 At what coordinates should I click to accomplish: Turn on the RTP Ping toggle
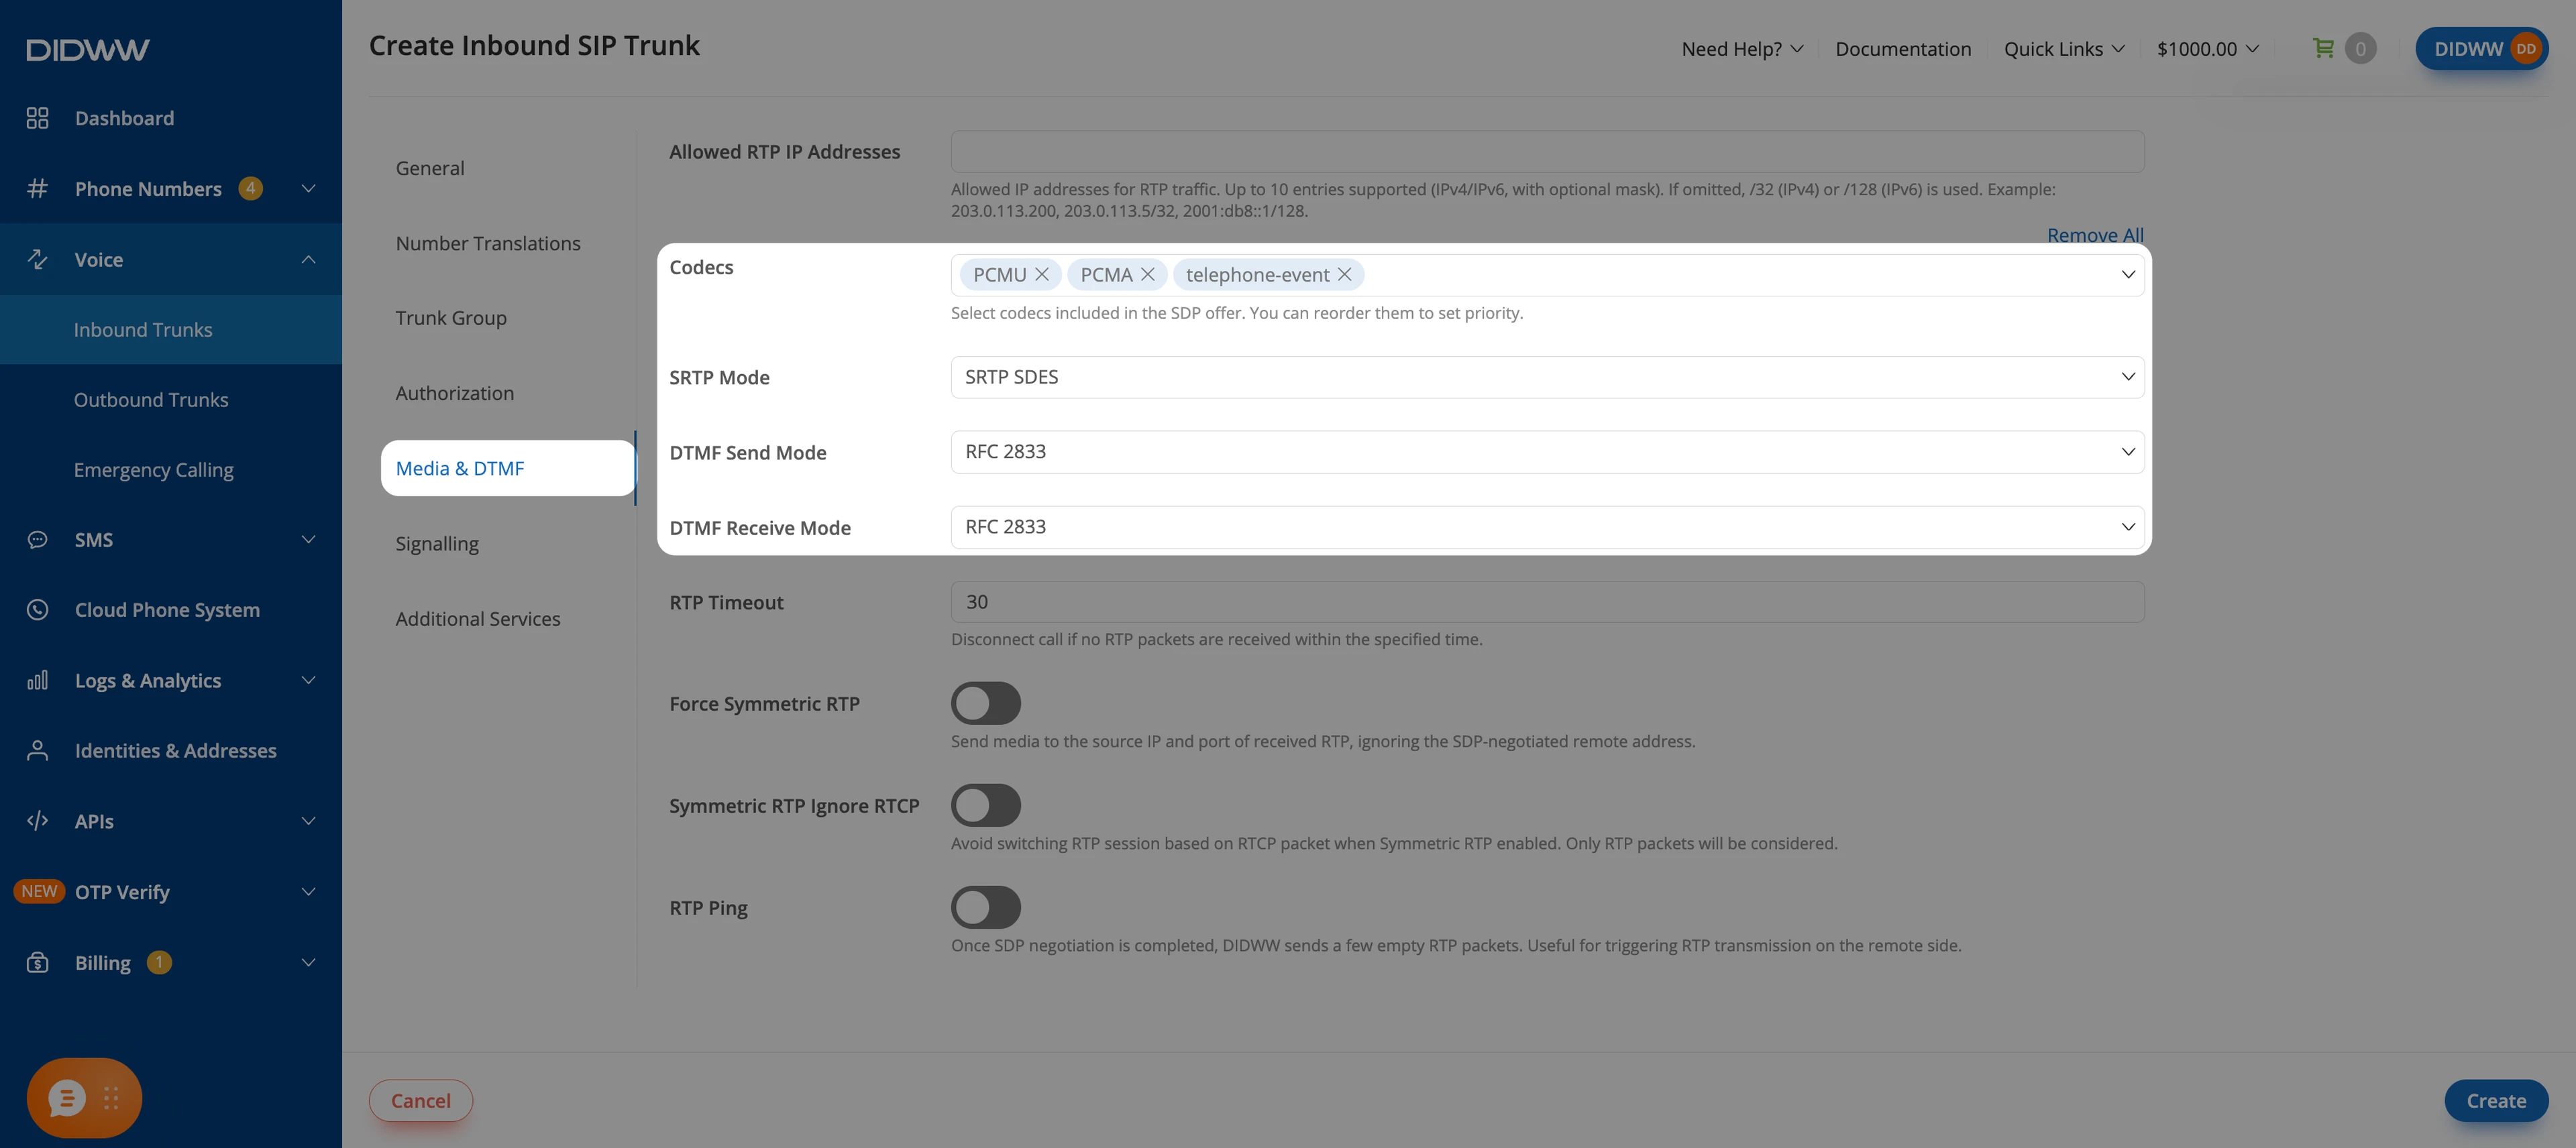click(x=986, y=907)
